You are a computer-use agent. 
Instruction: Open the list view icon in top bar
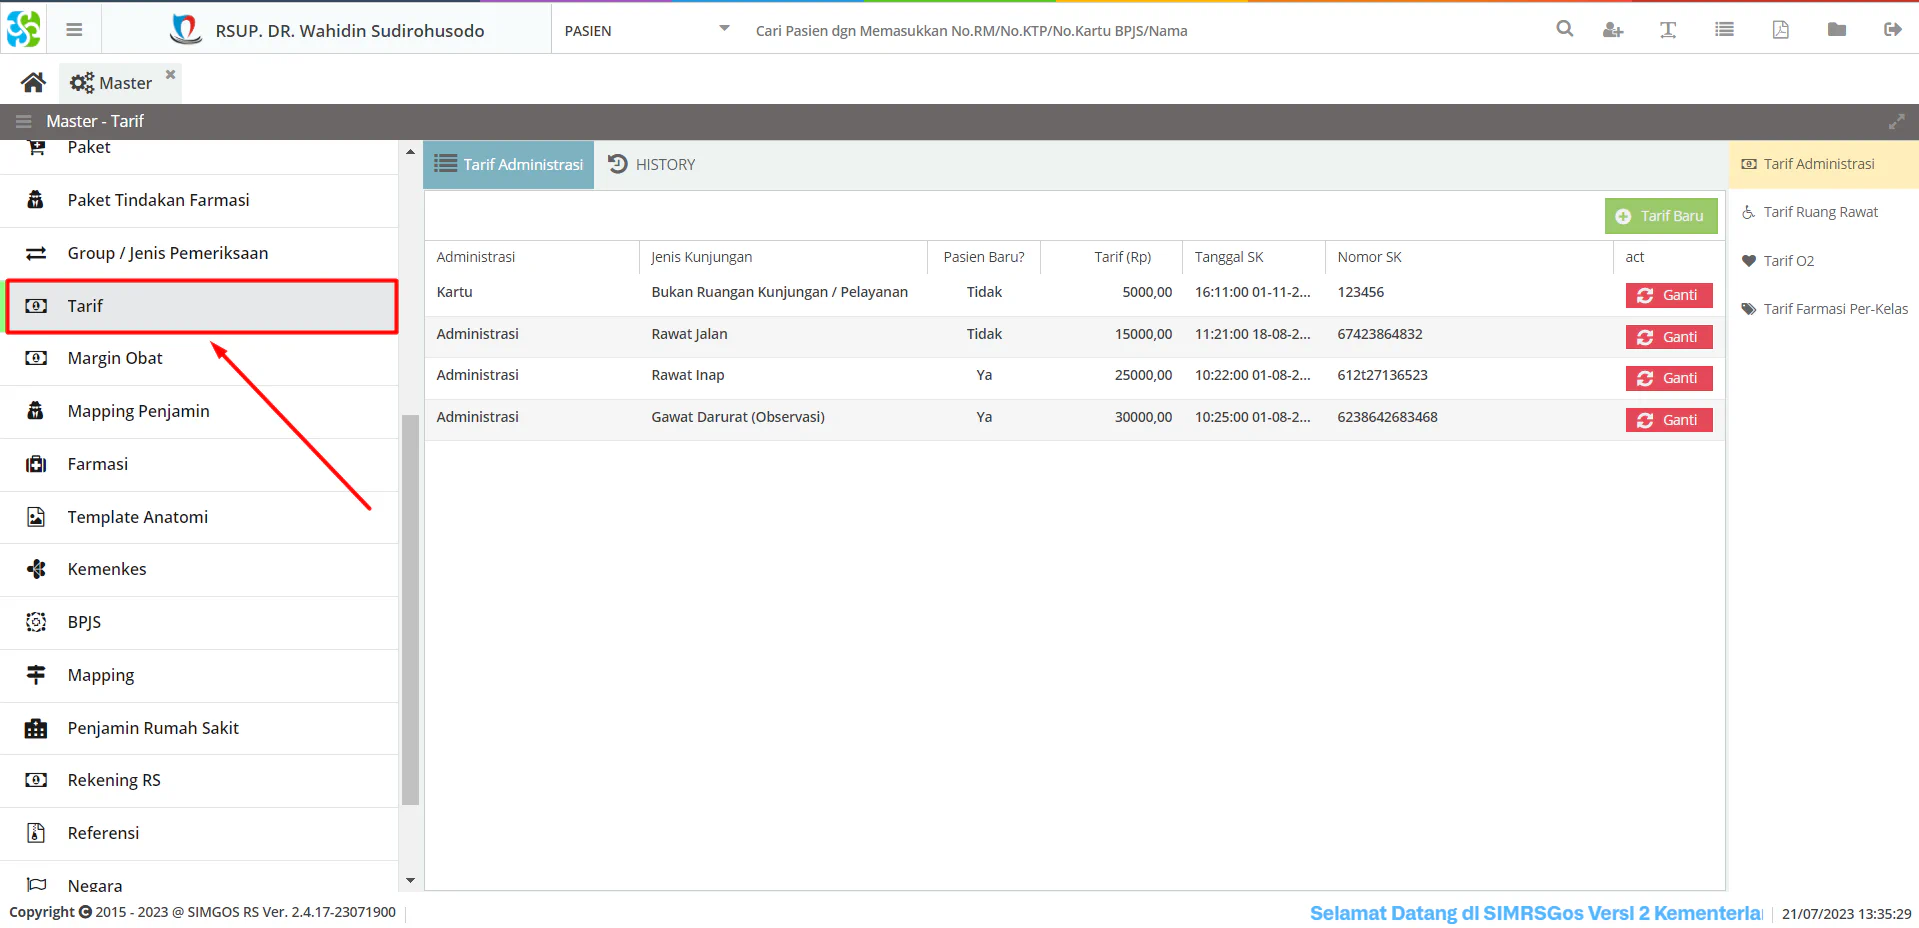1724,30
